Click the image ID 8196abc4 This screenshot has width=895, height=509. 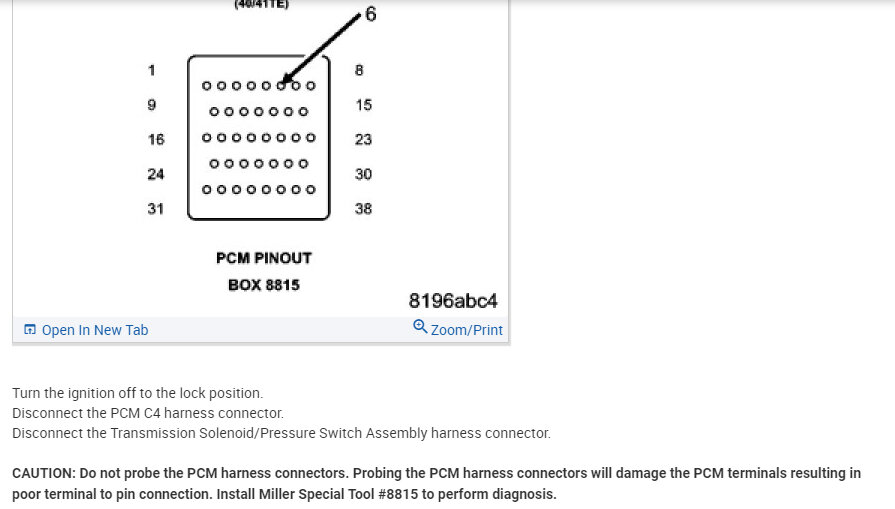click(453, 301)
